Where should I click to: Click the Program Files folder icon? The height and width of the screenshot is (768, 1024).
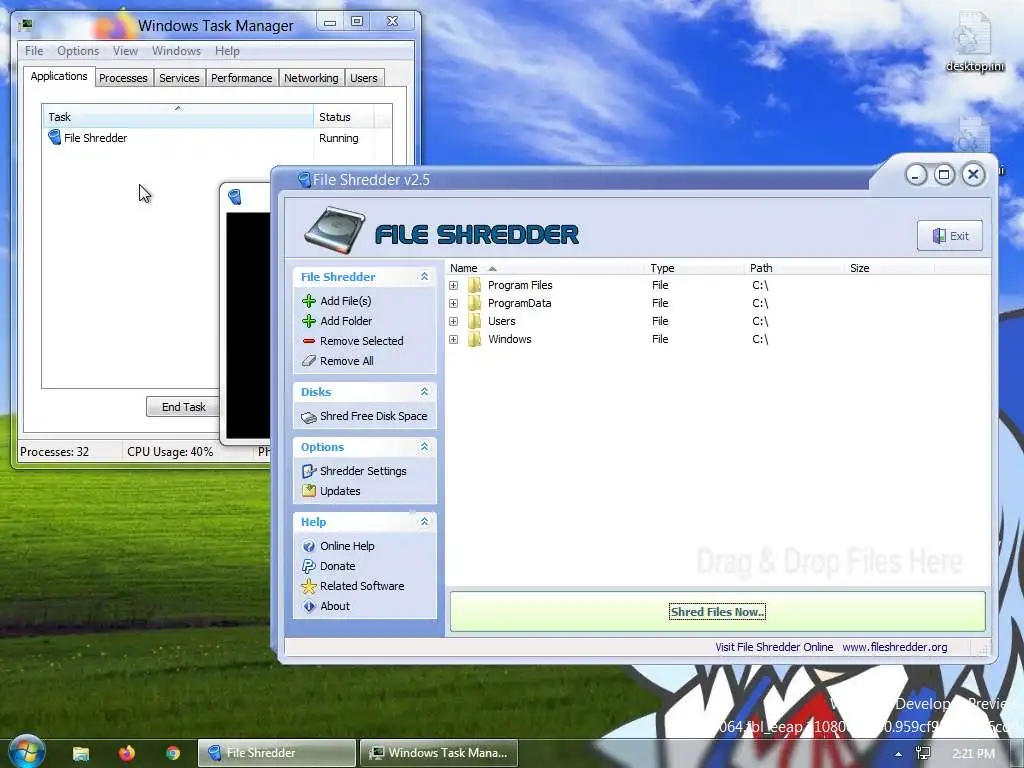click(475, 285)
